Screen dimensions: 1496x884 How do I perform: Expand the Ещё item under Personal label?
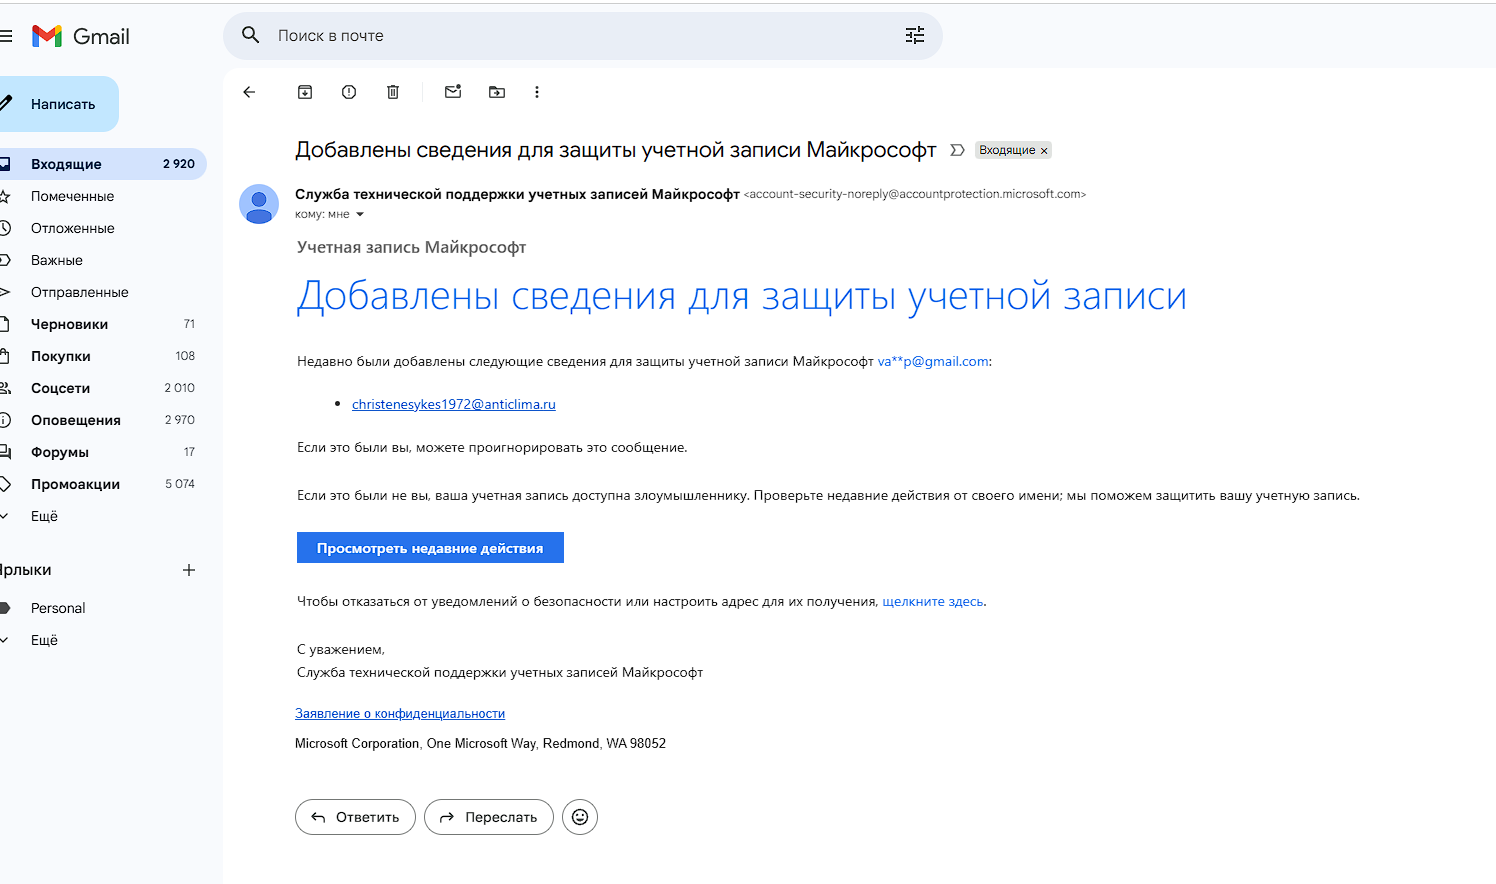pyautogui.click(x=44, y=640)
